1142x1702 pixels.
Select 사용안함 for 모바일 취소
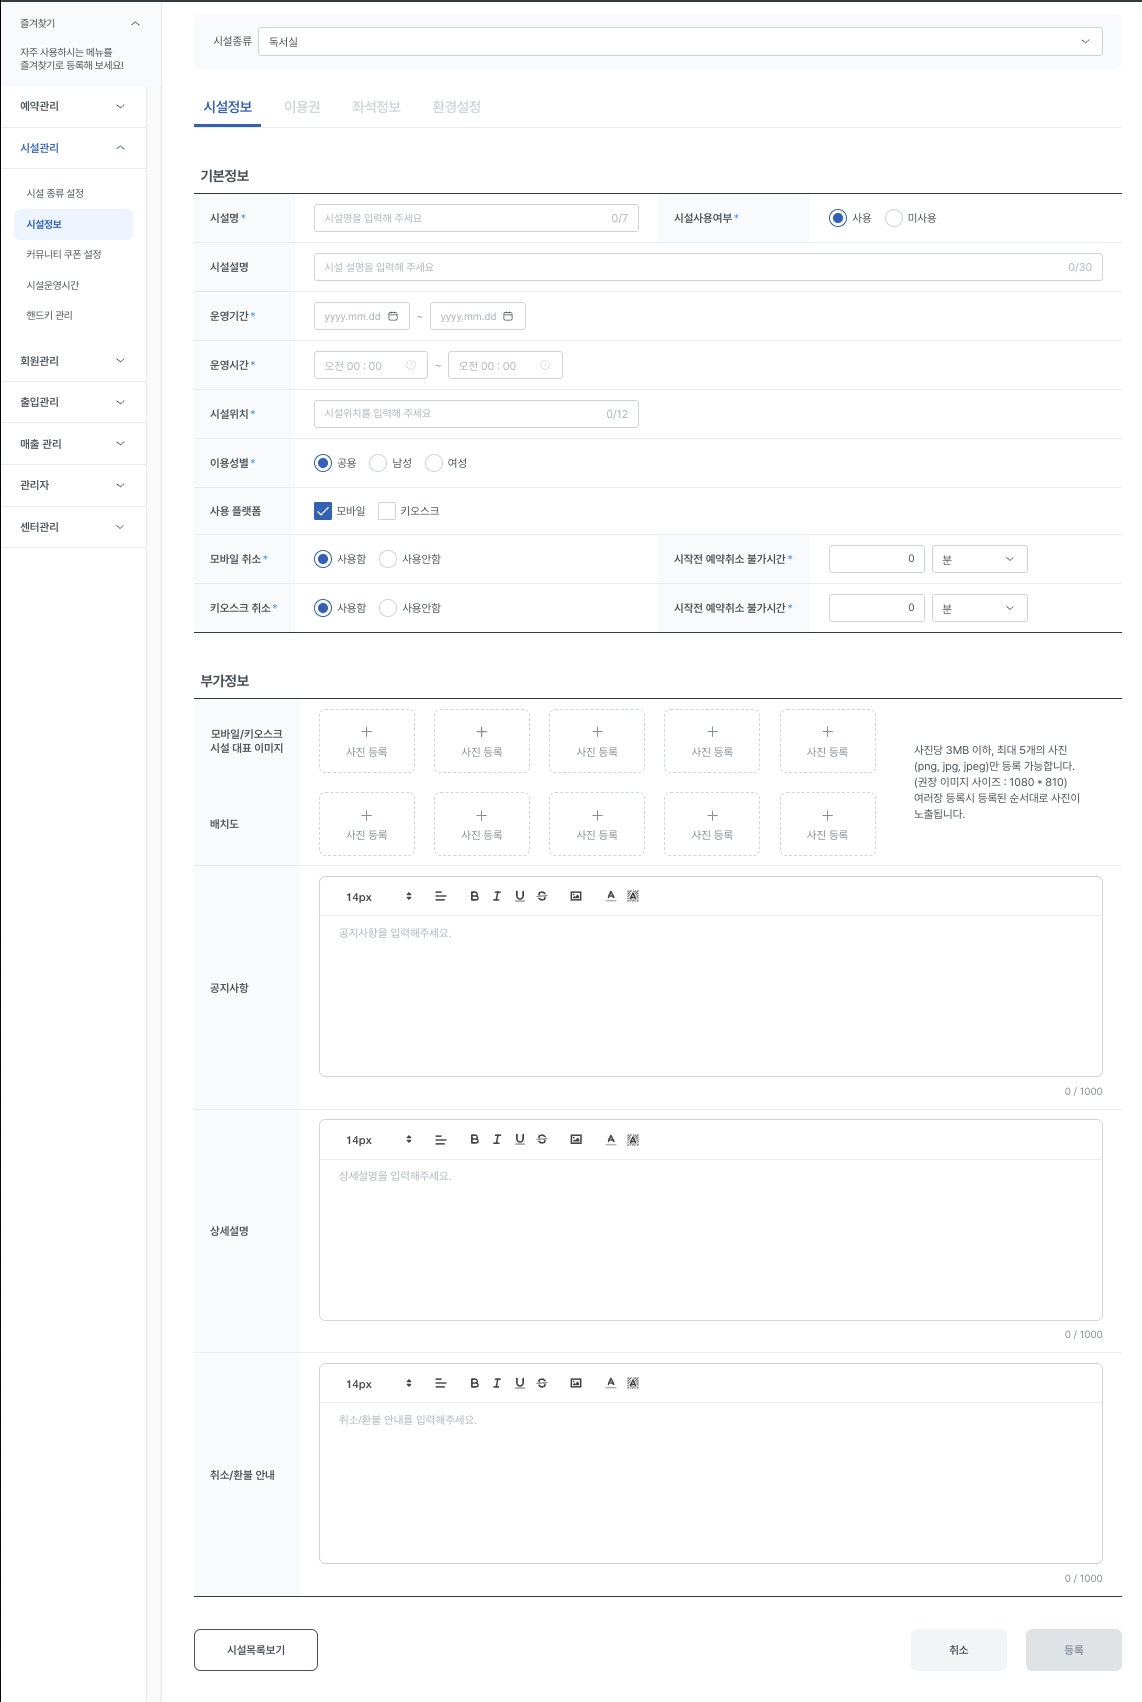388,559
